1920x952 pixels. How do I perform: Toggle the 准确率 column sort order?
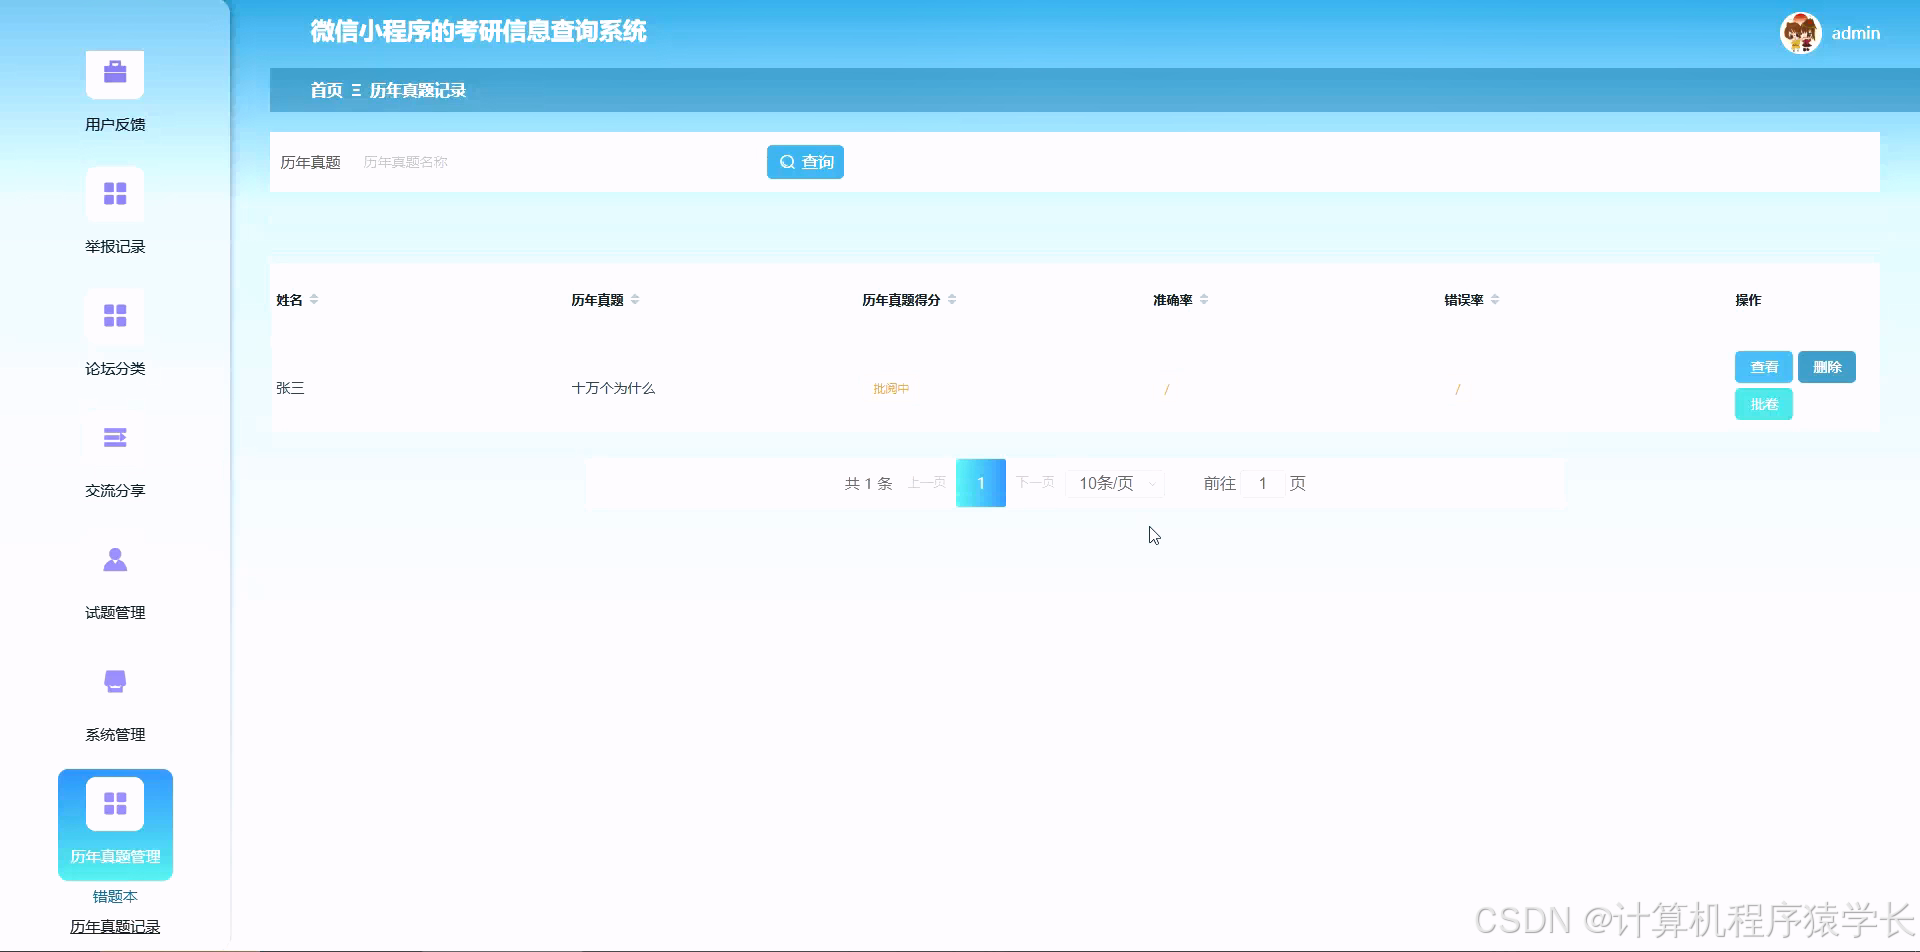1205,298
